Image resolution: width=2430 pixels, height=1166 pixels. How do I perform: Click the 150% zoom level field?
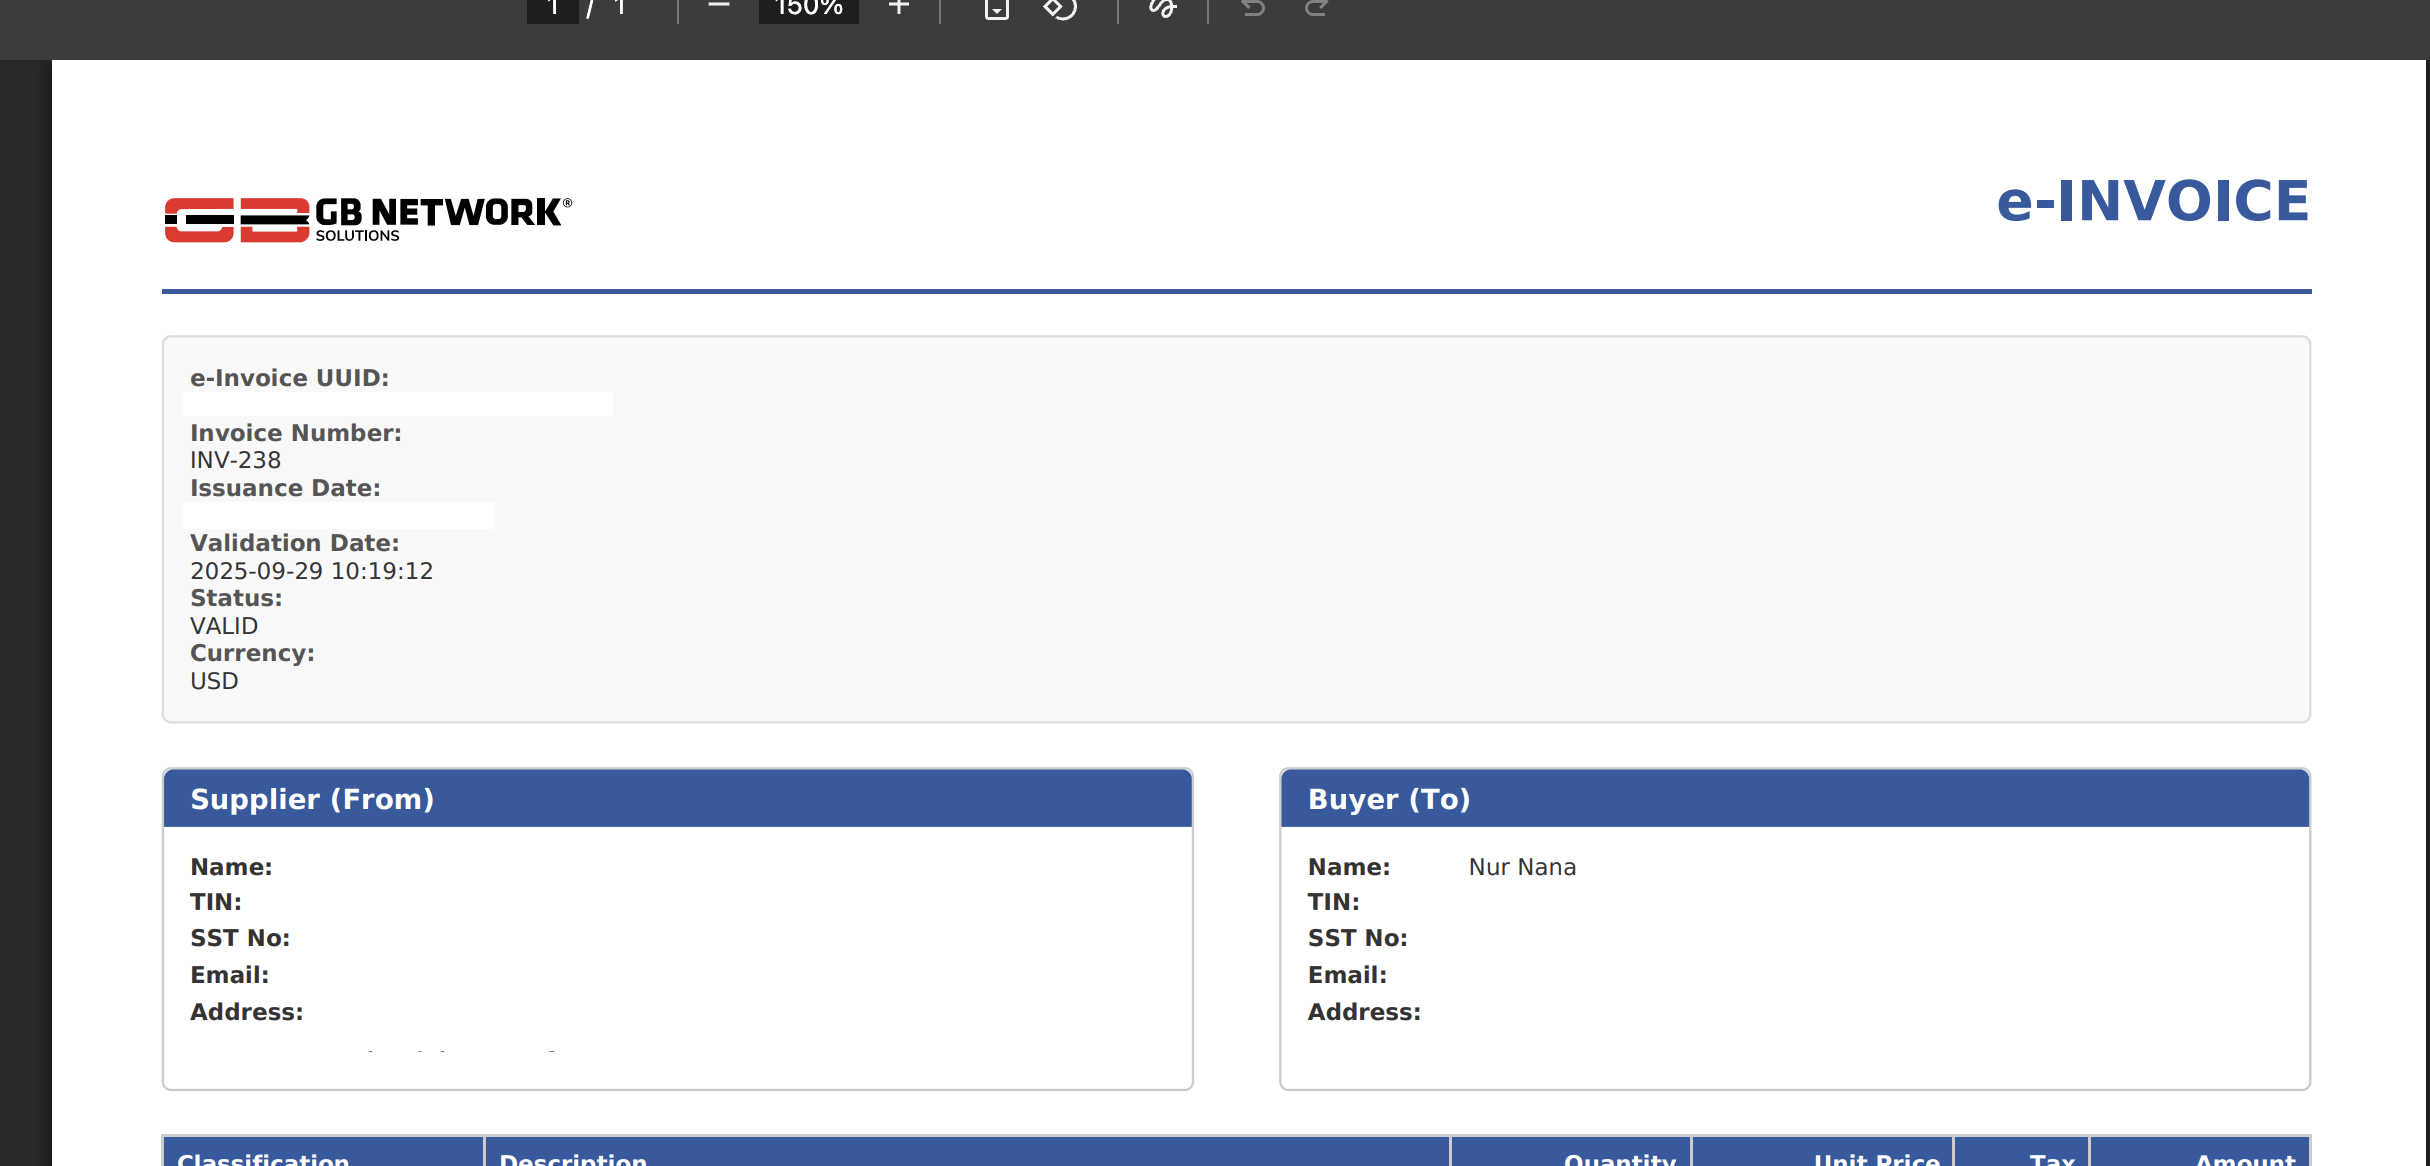coord(808,9)
